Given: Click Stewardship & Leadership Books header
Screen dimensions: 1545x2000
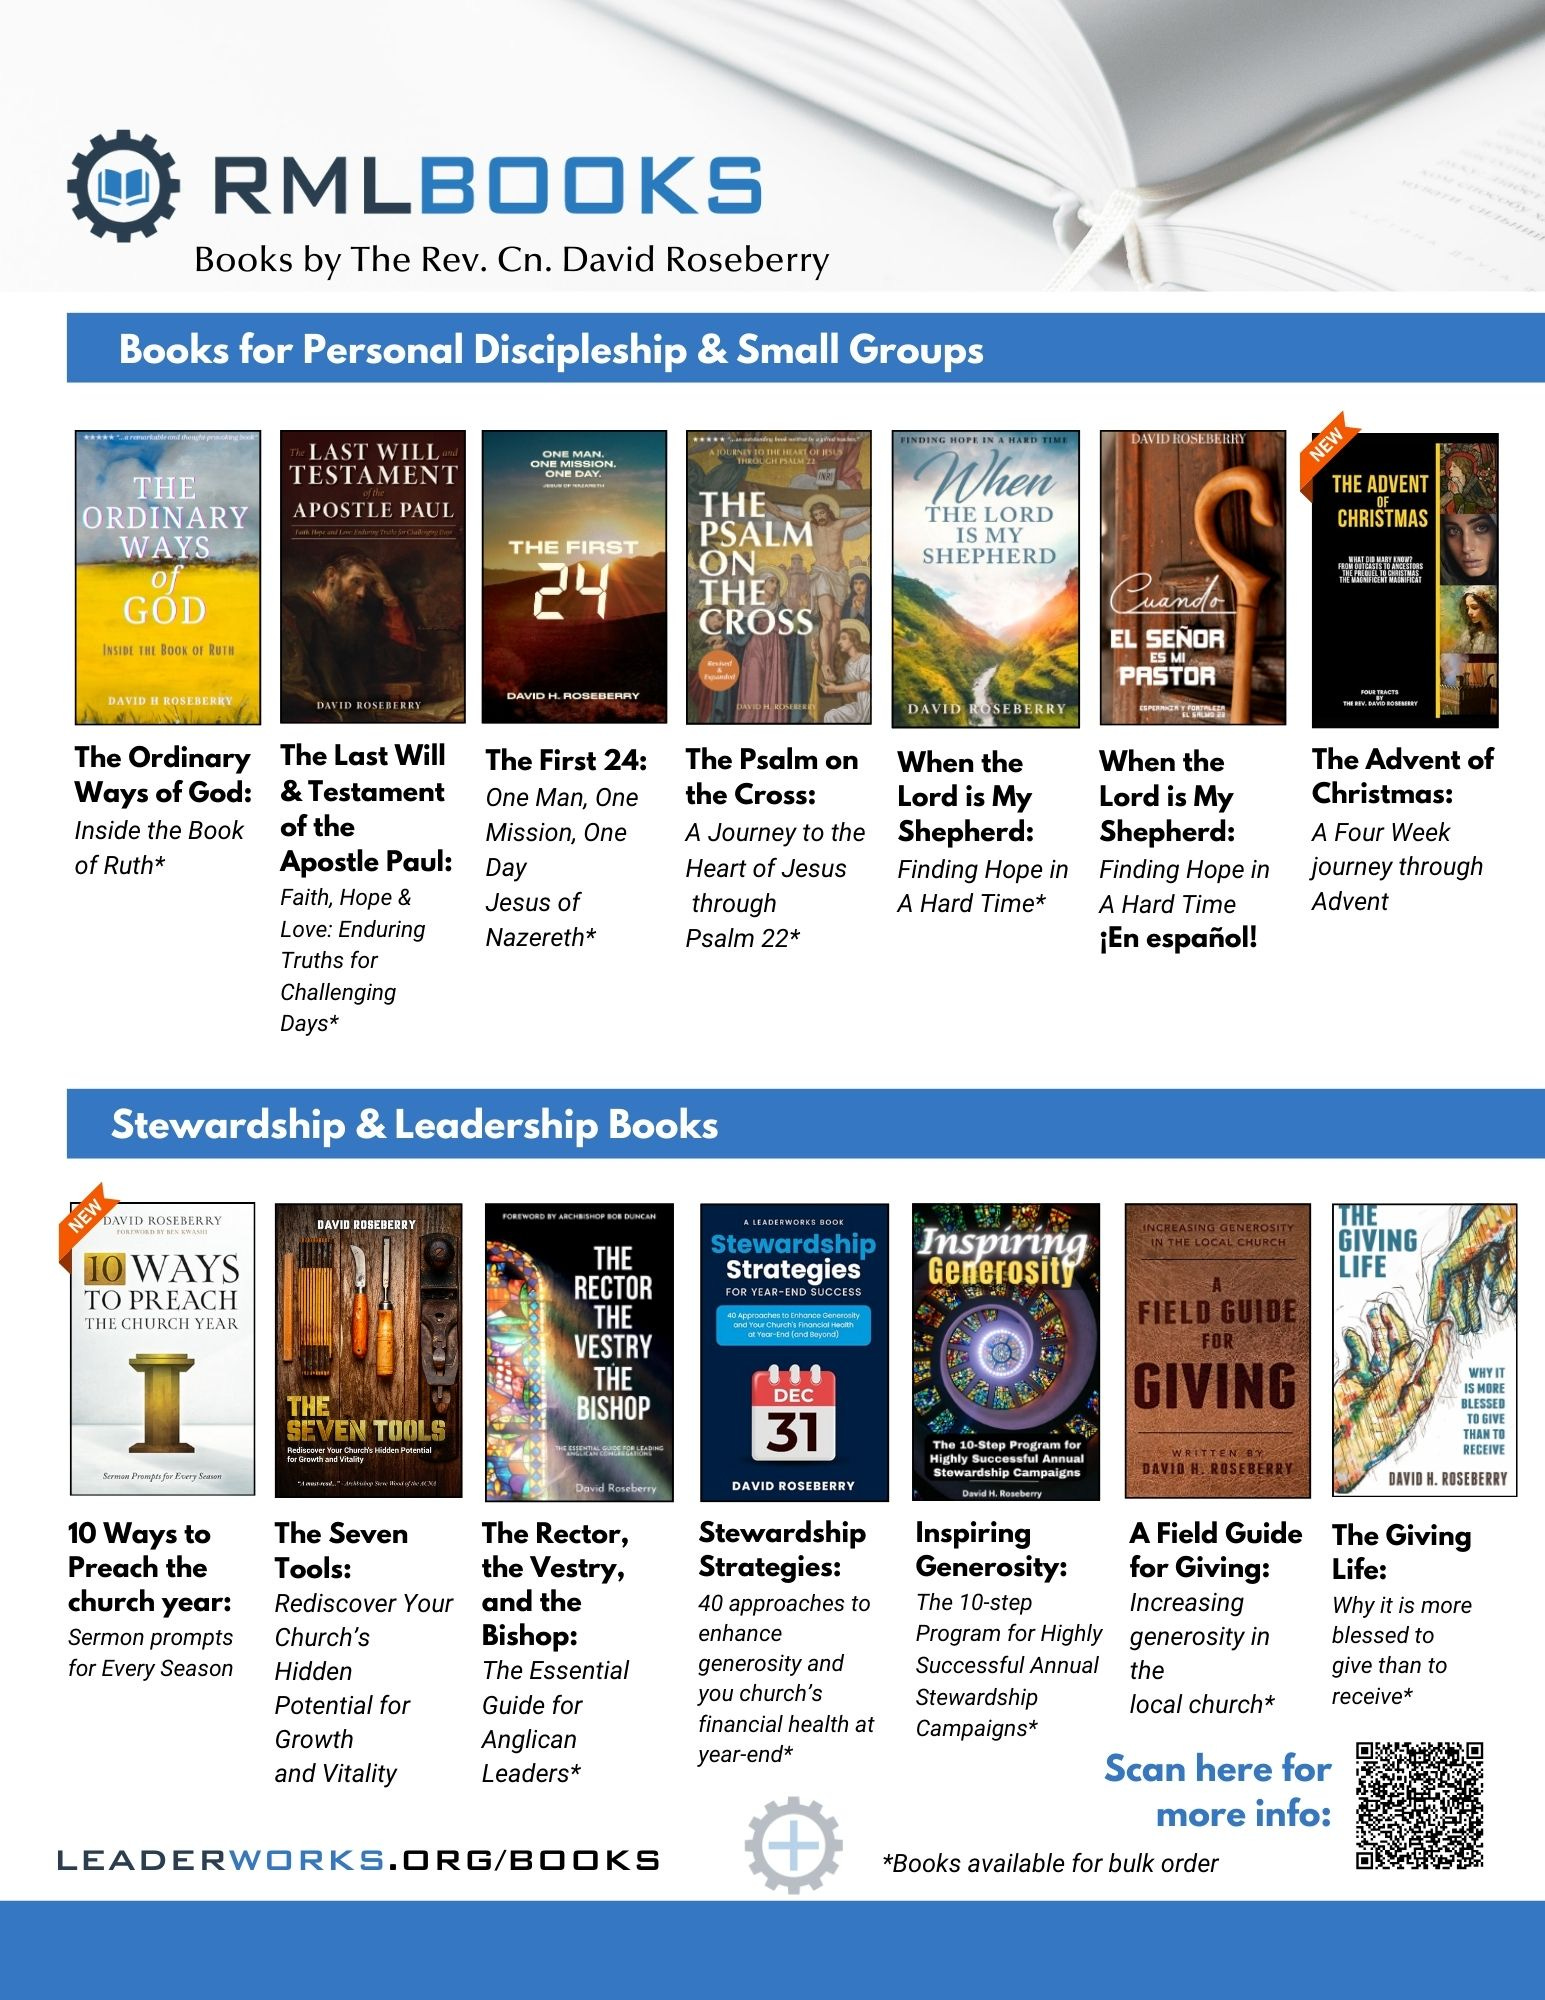Looking at the screenshot, I should (414, 1124).
